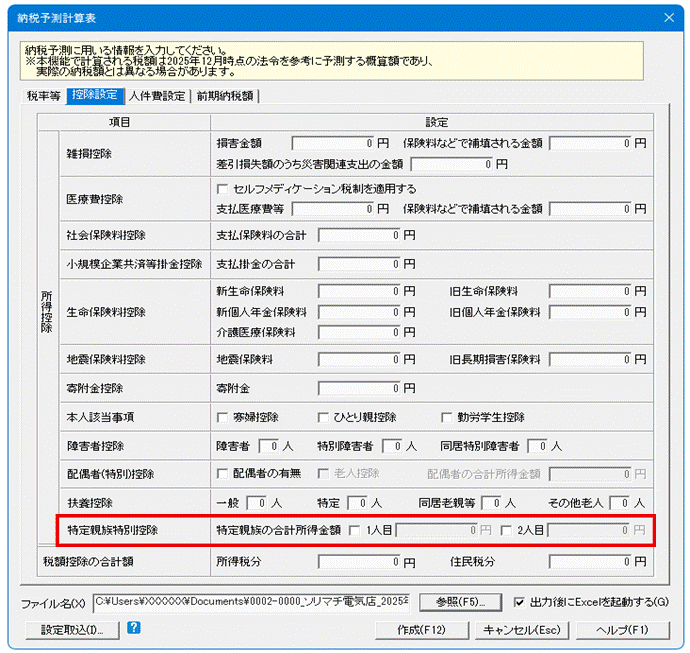Tick the 勤労学生控除 checkbox
Viewport: 690px width, 653px height.
pyautogui.click(x=448, y=417)
